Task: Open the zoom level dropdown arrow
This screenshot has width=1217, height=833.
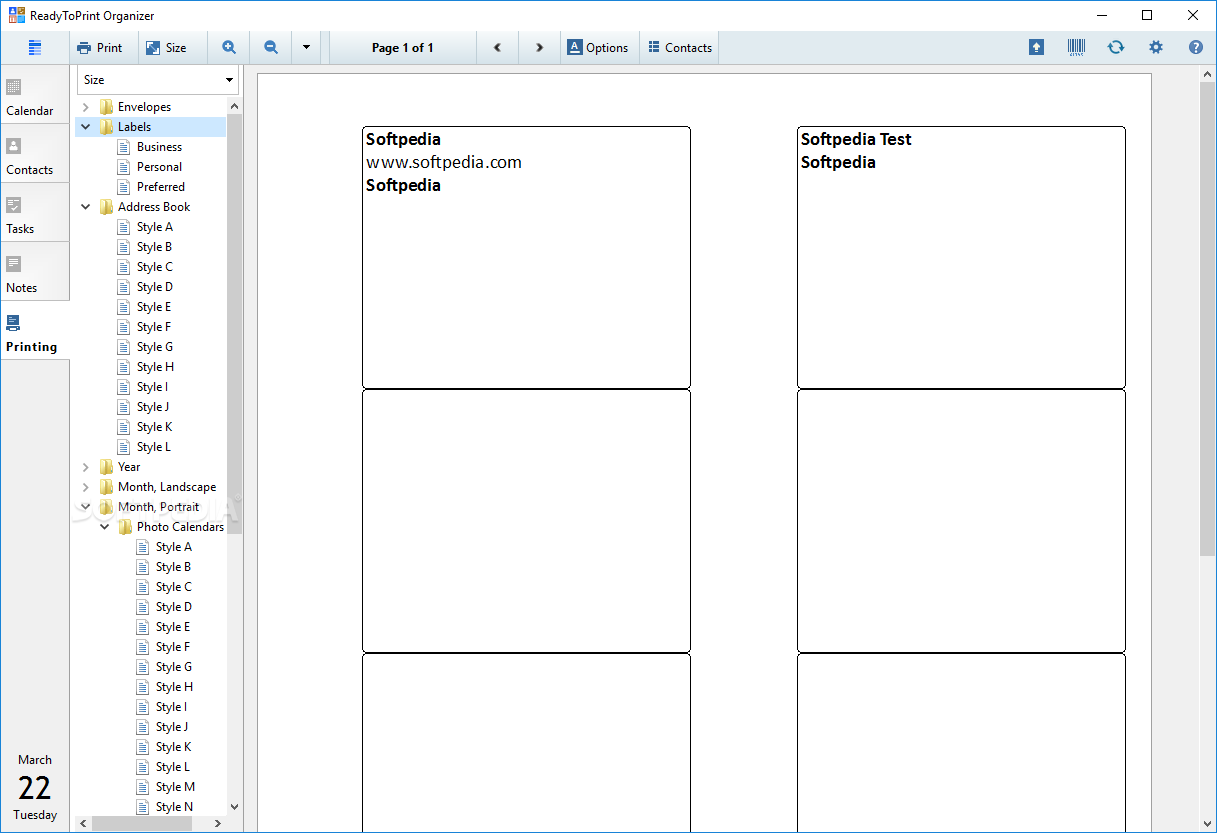Action: point(306,47)
